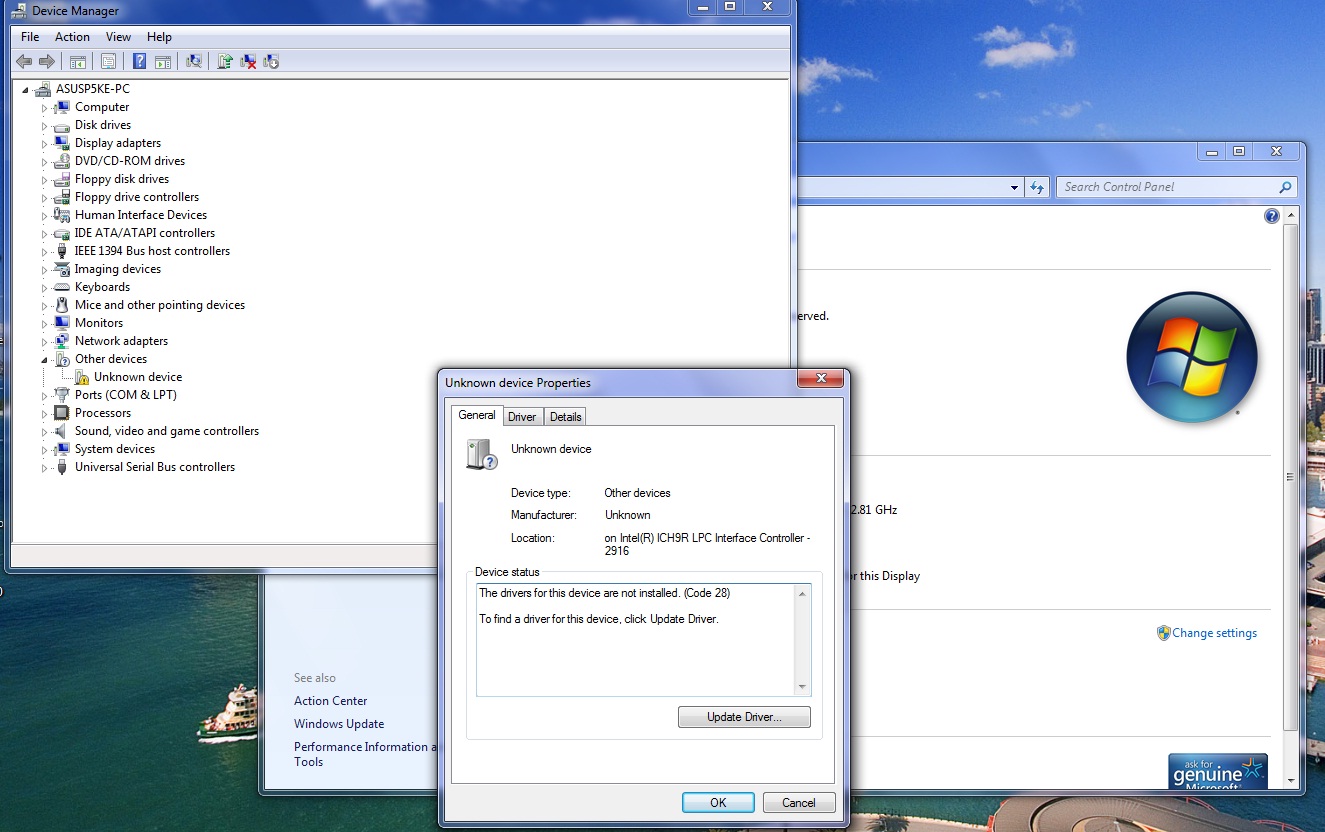
Task: Click the Network adapters category icon
Action: click(x=62, y=341)
